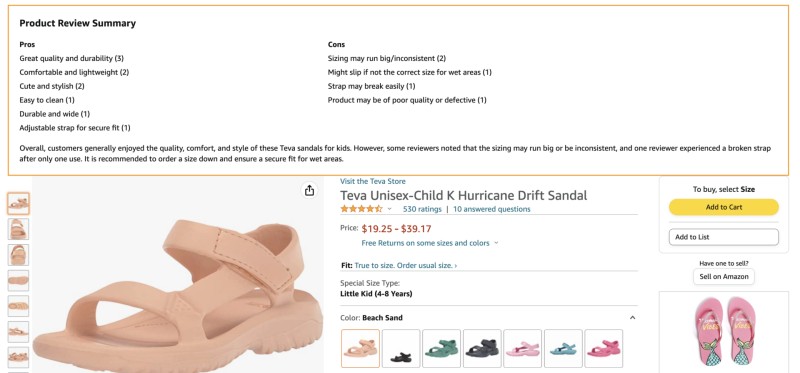800x373 pixels.
Task: Collapse the Color Beach Sand section
Action: (x=633, y=318)
